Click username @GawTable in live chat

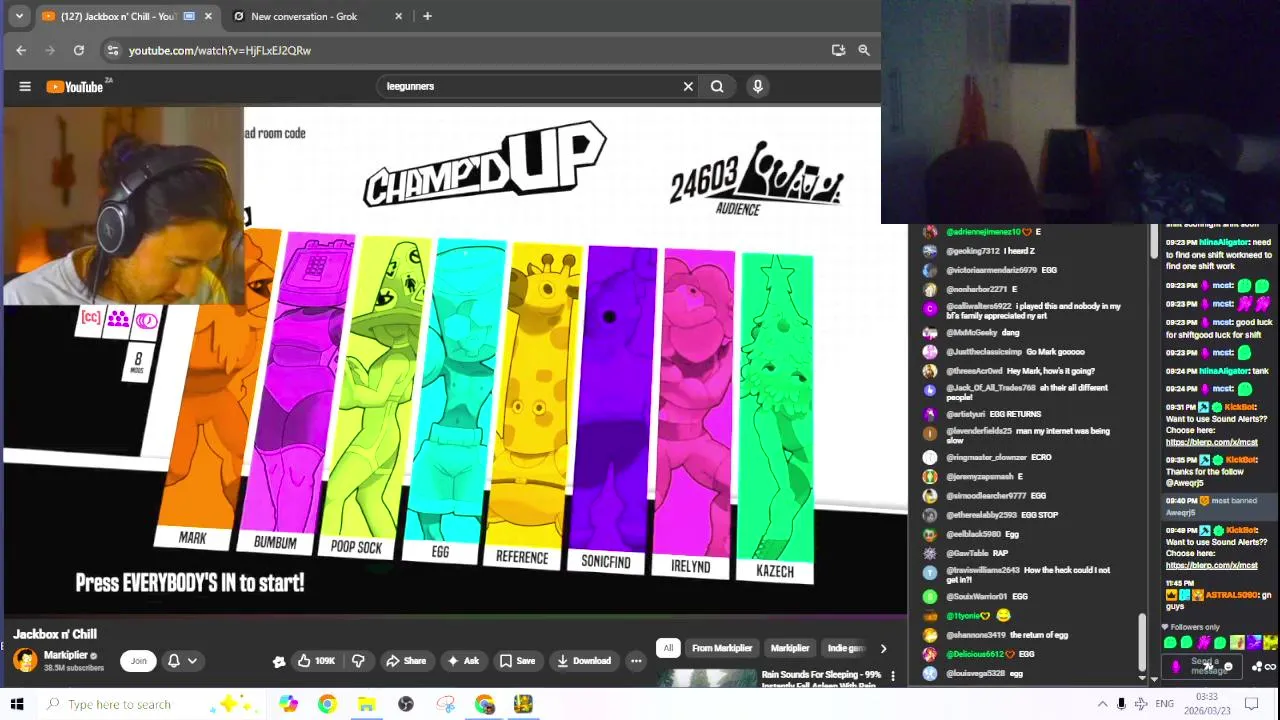[x=967, y=553]
